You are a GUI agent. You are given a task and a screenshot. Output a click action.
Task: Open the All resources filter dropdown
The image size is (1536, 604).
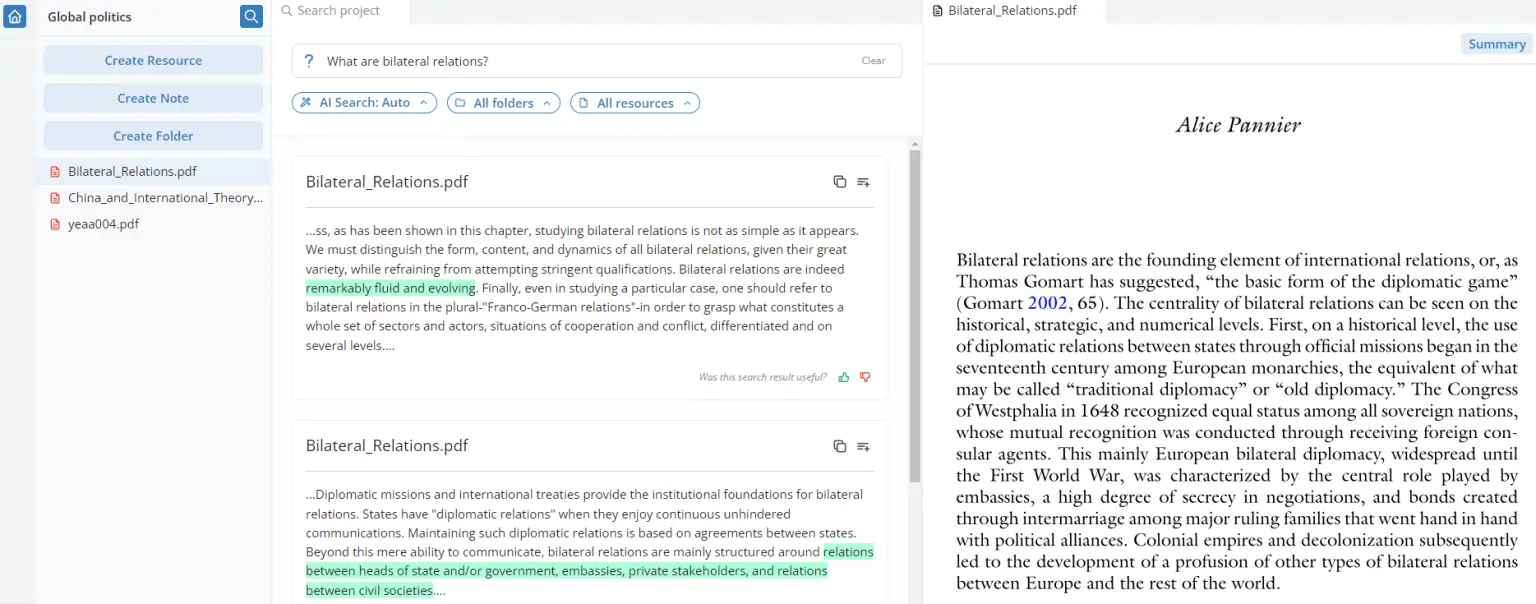634,103
